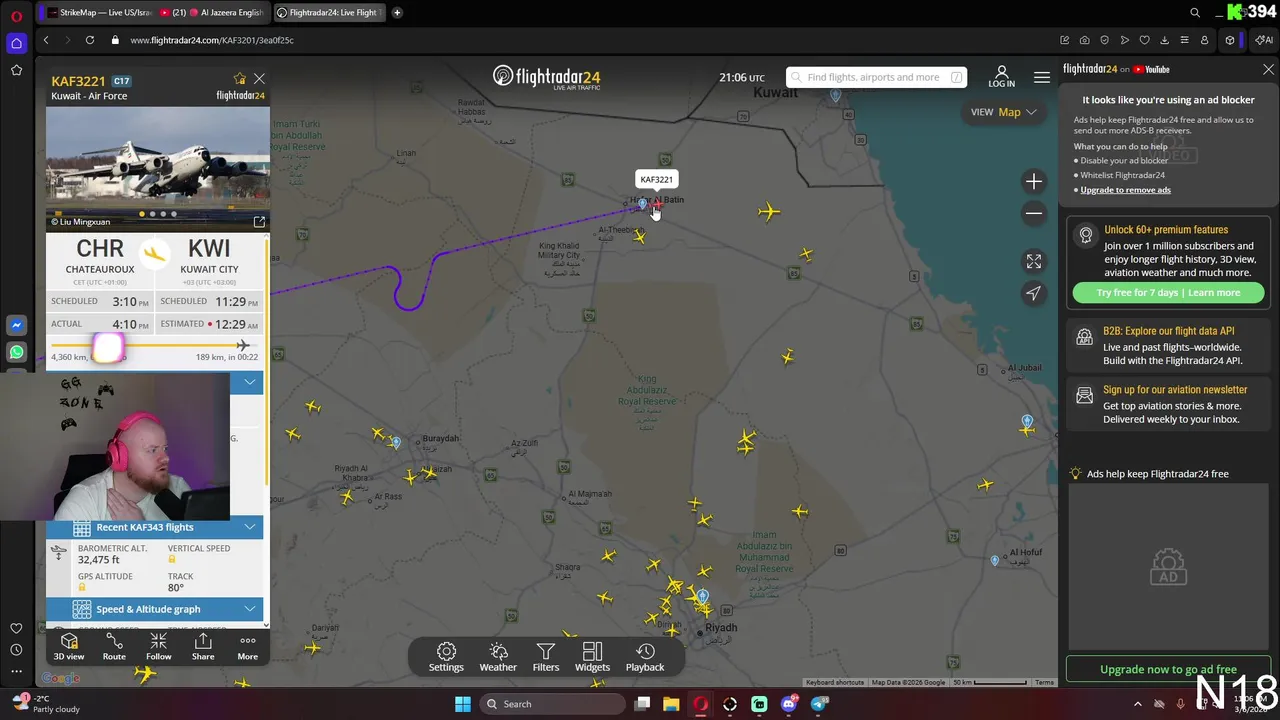Open Discord from the taskbar
1280x720 pixels.
tap(789, 704)
